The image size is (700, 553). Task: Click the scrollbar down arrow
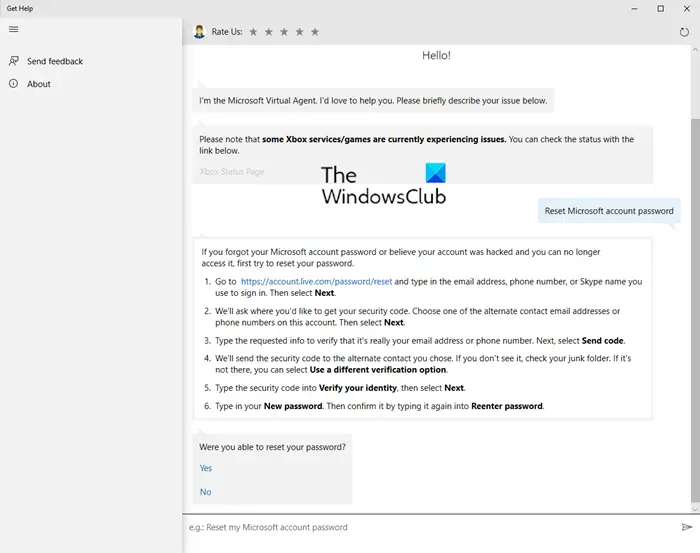[x=695, y=509]
